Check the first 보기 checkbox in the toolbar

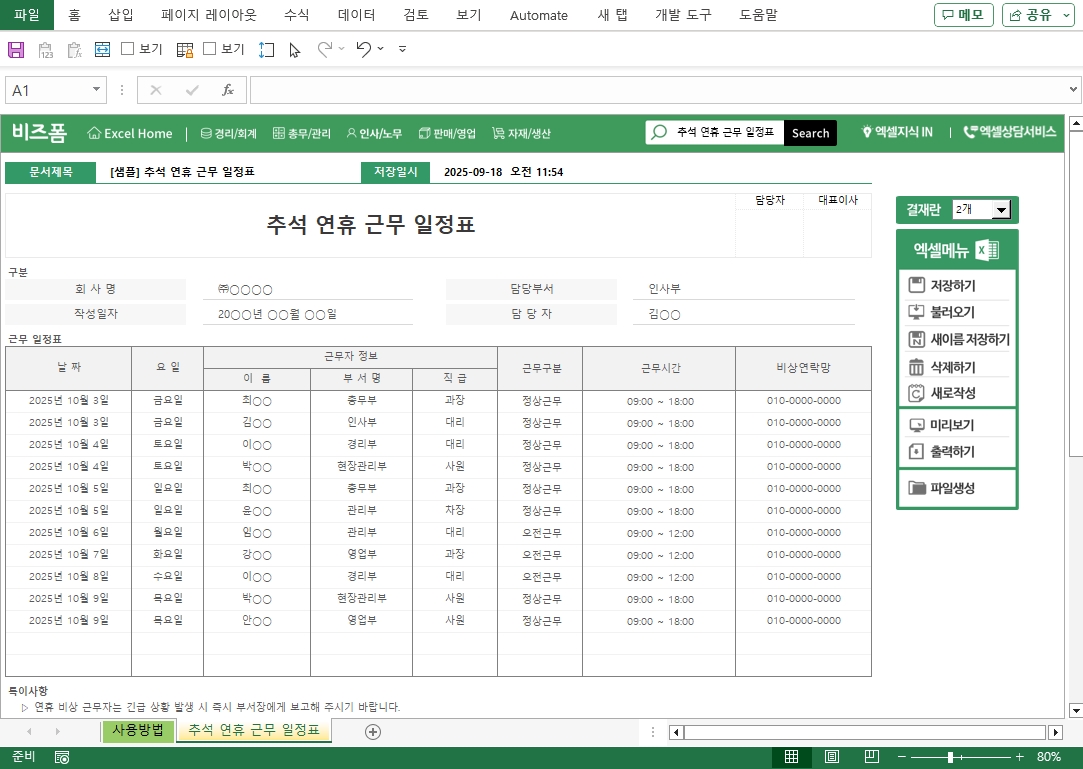[x=128, y=49]
